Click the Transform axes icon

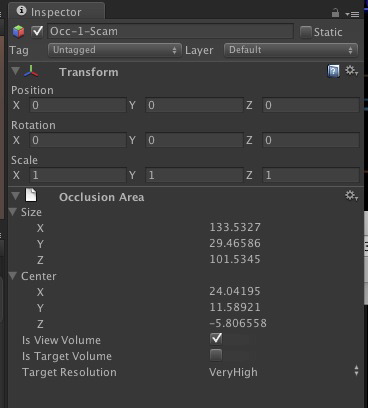click(x=31, y=71)
